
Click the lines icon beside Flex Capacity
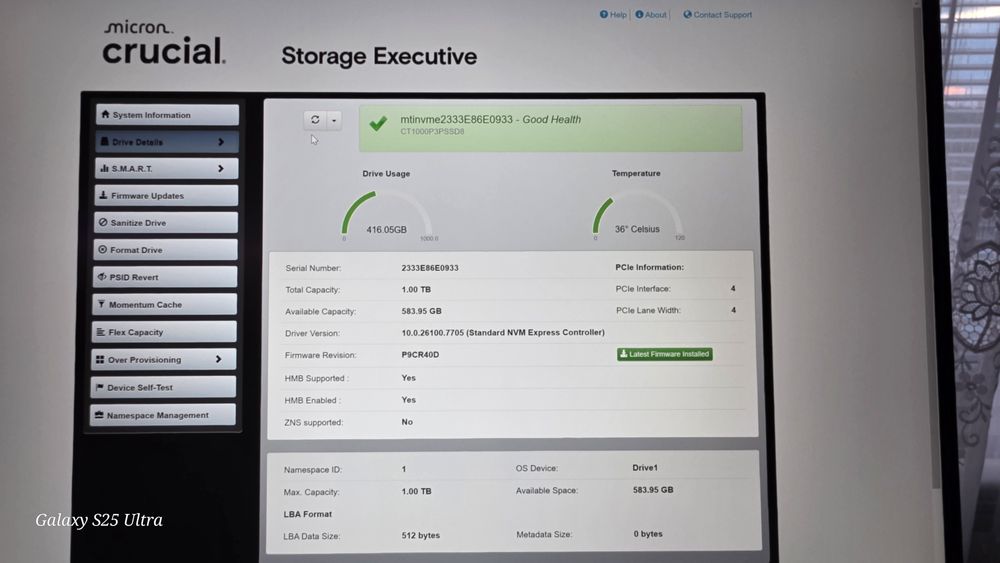point(100,332)
